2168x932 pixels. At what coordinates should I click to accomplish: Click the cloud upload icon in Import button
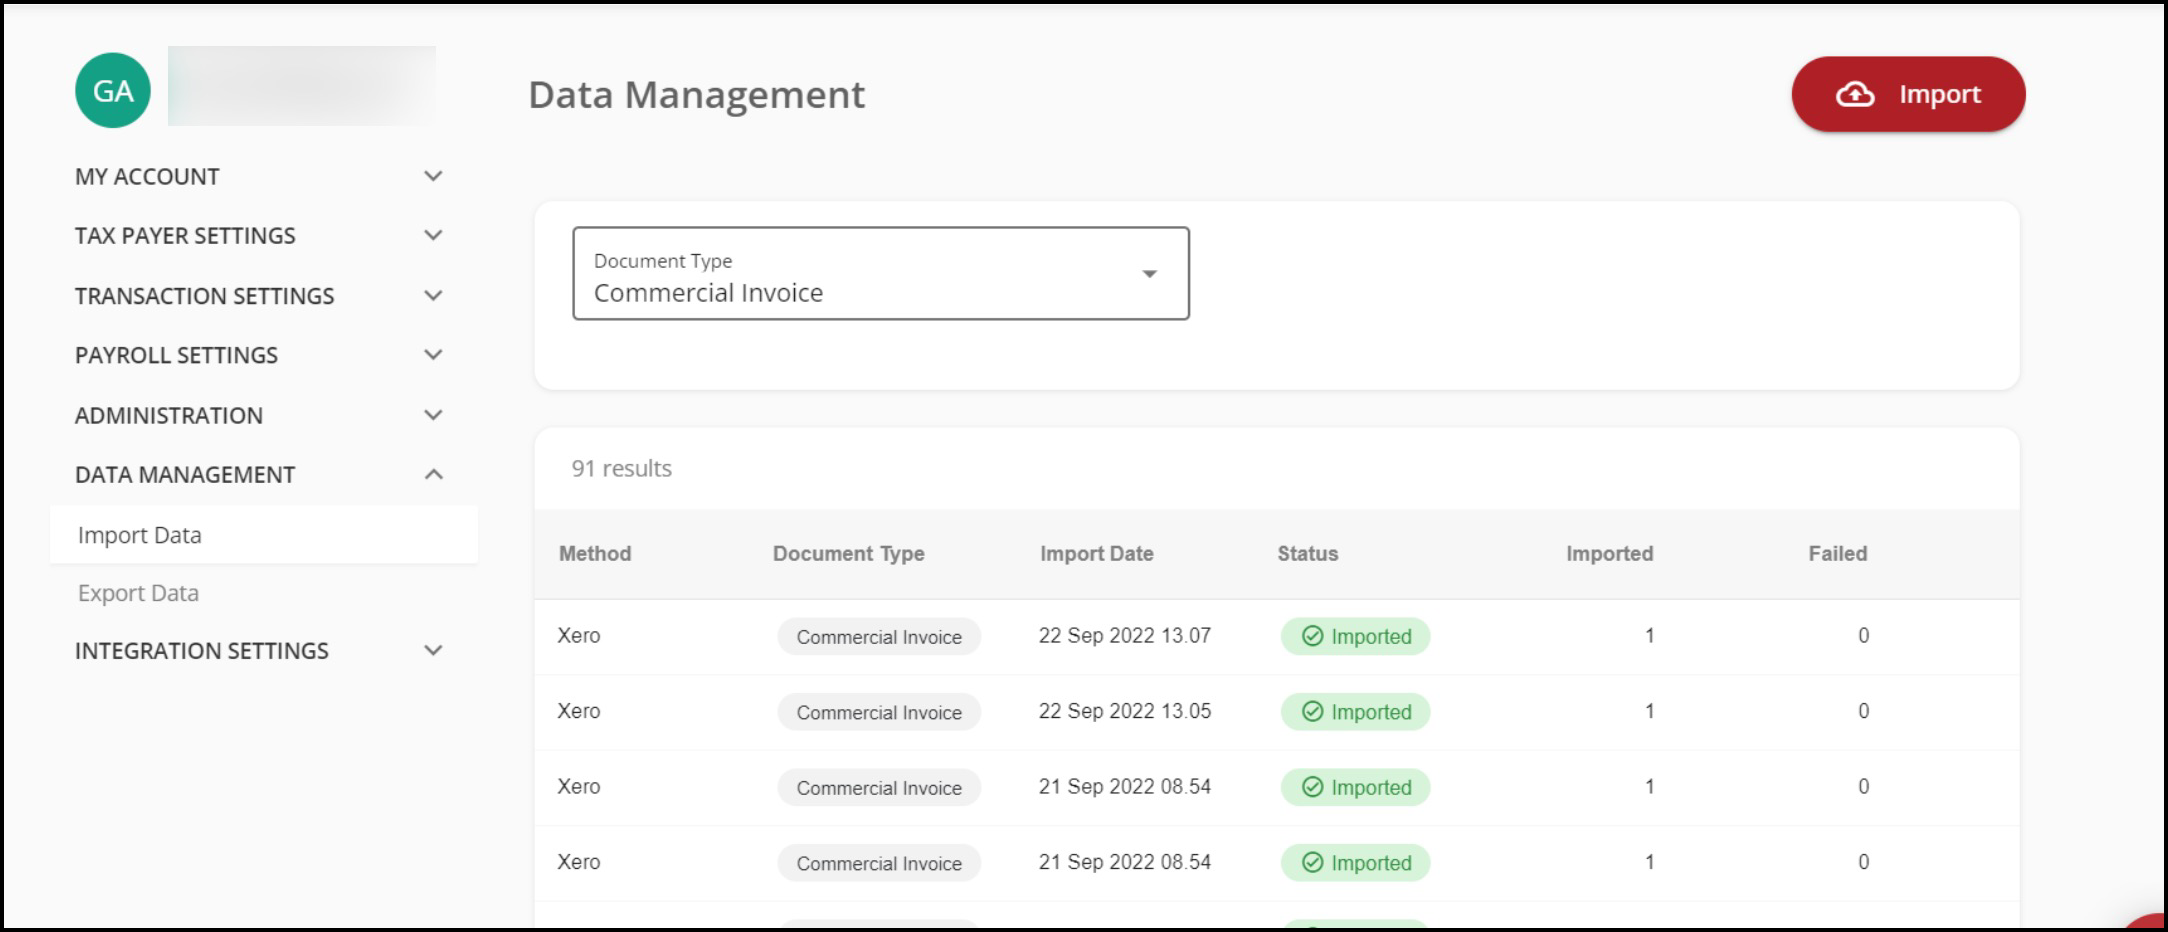(1855, 94)
